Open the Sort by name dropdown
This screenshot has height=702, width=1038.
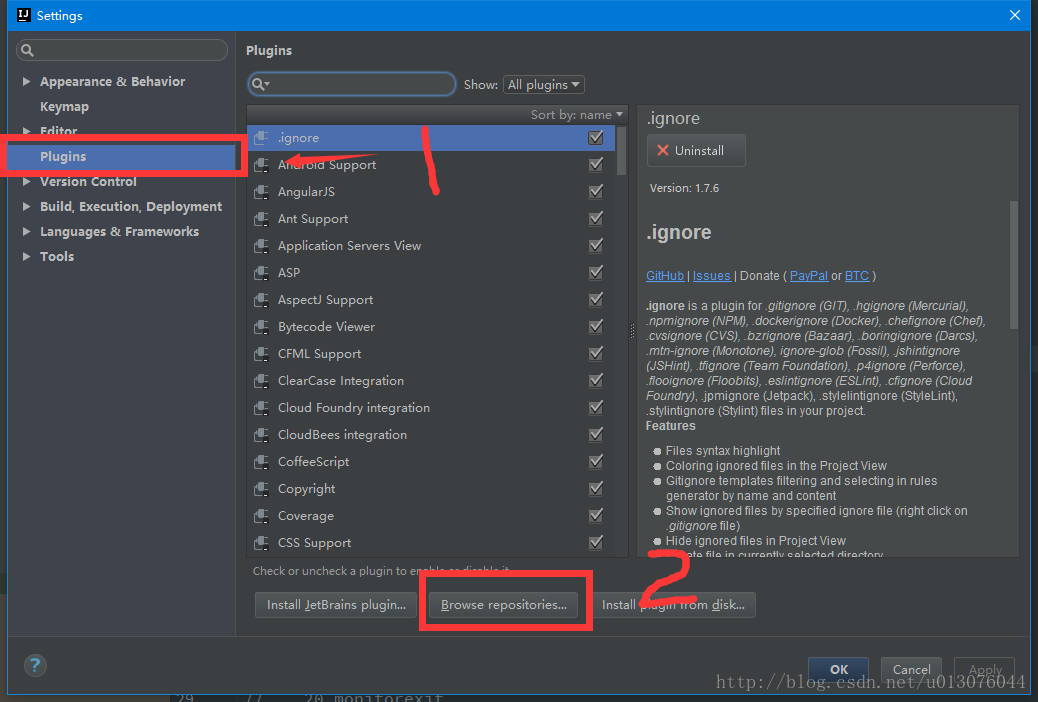click(x=577, y=115)
